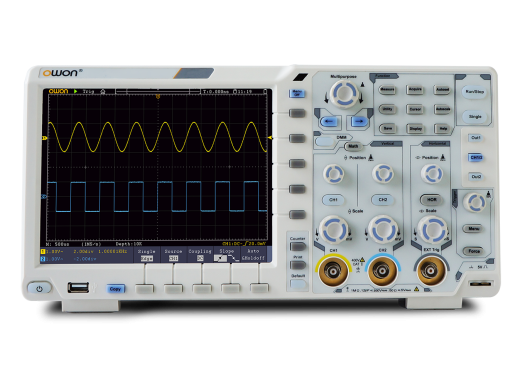
Task: Click the yellow CH1 sine waveform
Action: (157, 137)
